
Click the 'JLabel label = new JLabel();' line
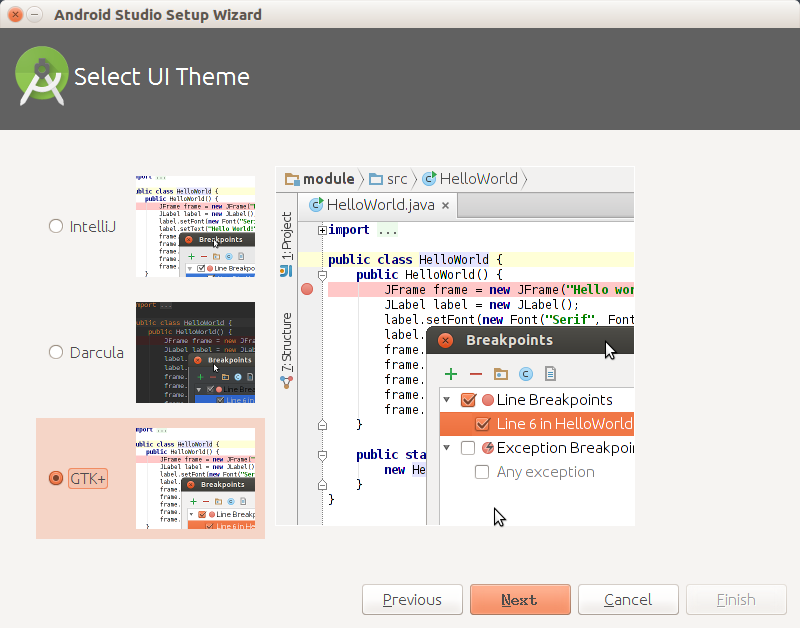click(482, 305)
